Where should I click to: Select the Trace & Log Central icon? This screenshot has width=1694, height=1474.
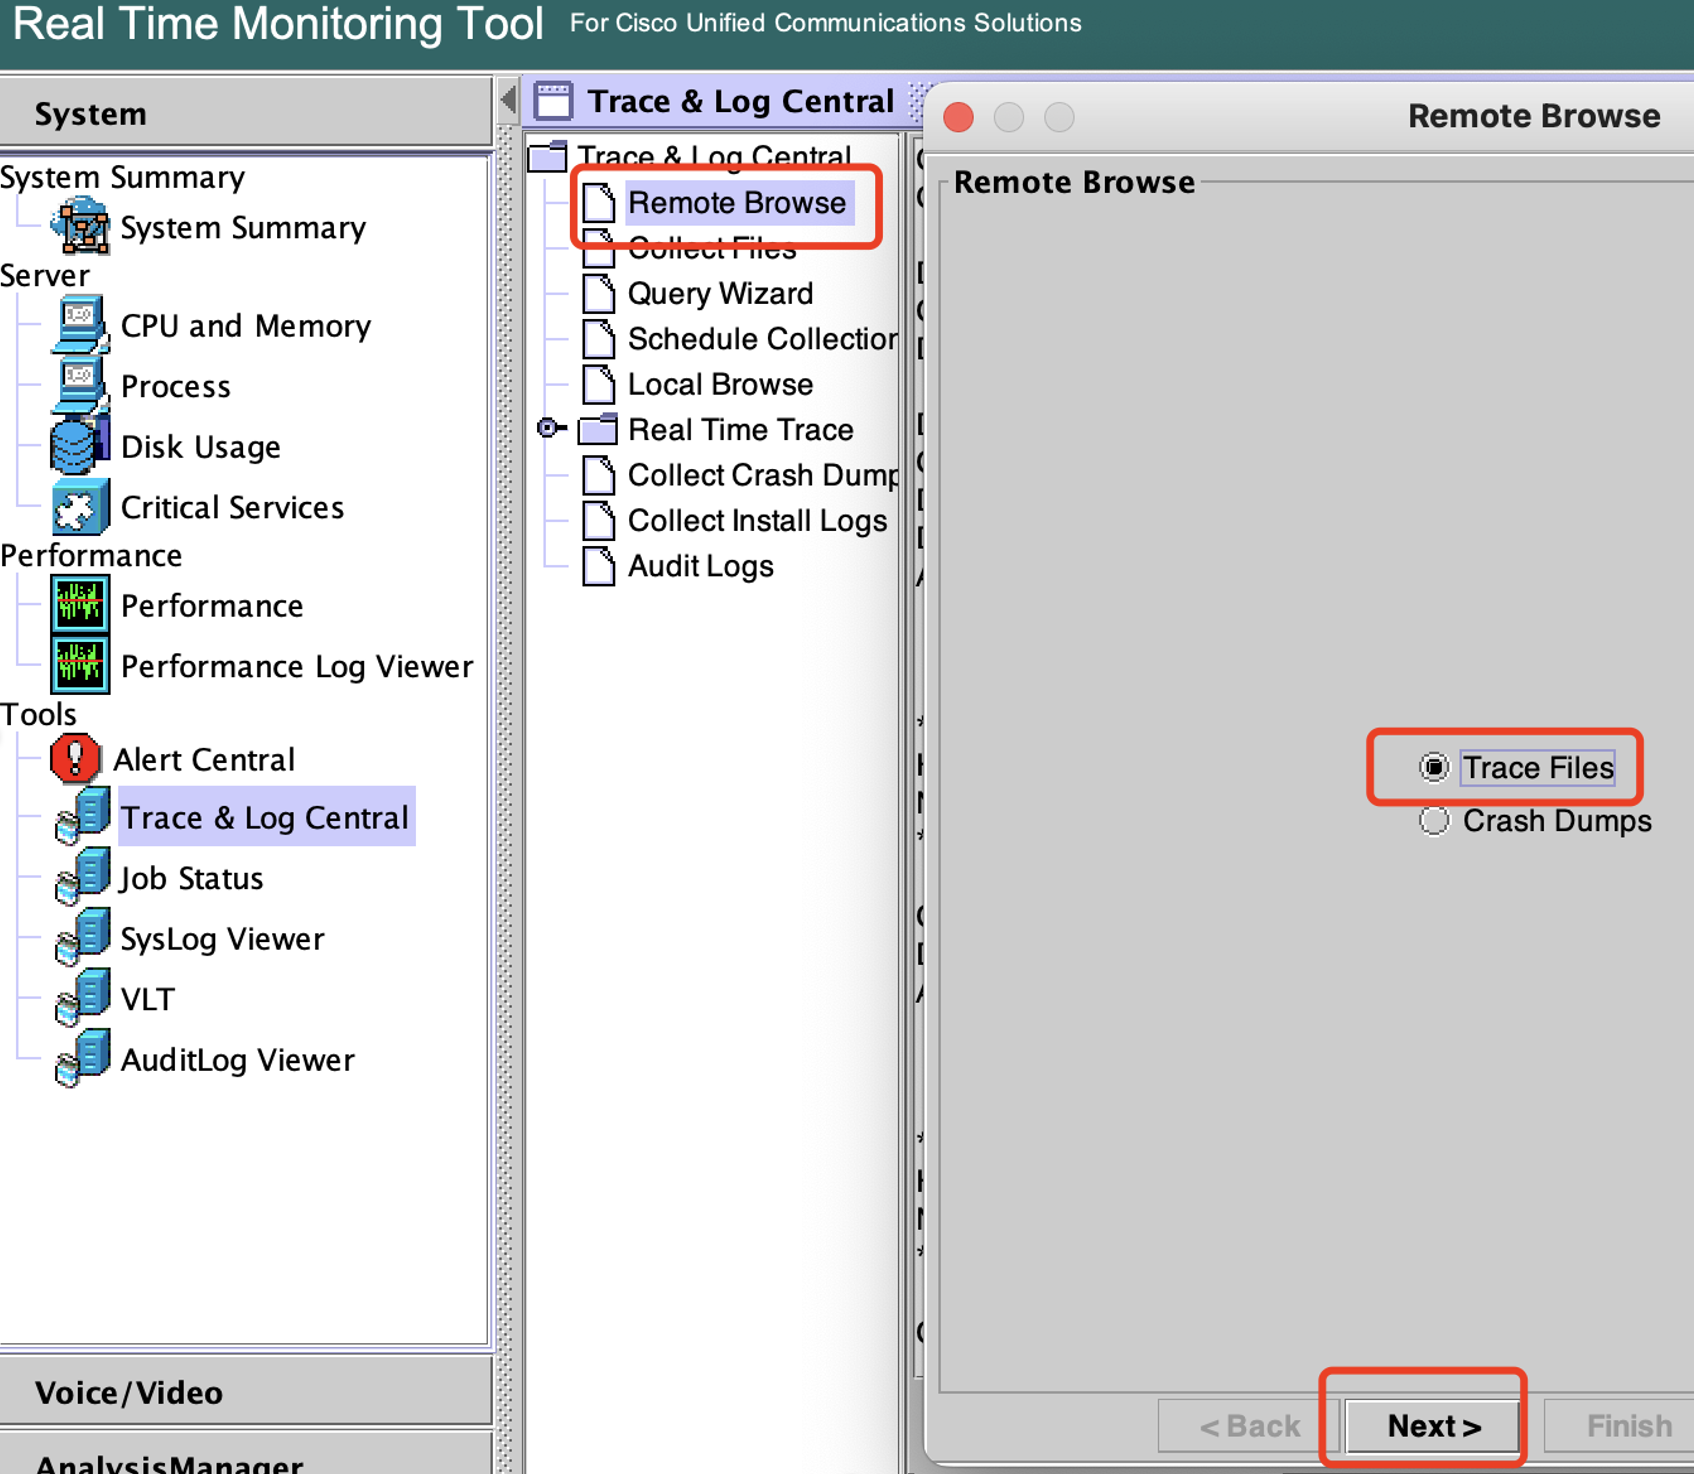(82, 817)
